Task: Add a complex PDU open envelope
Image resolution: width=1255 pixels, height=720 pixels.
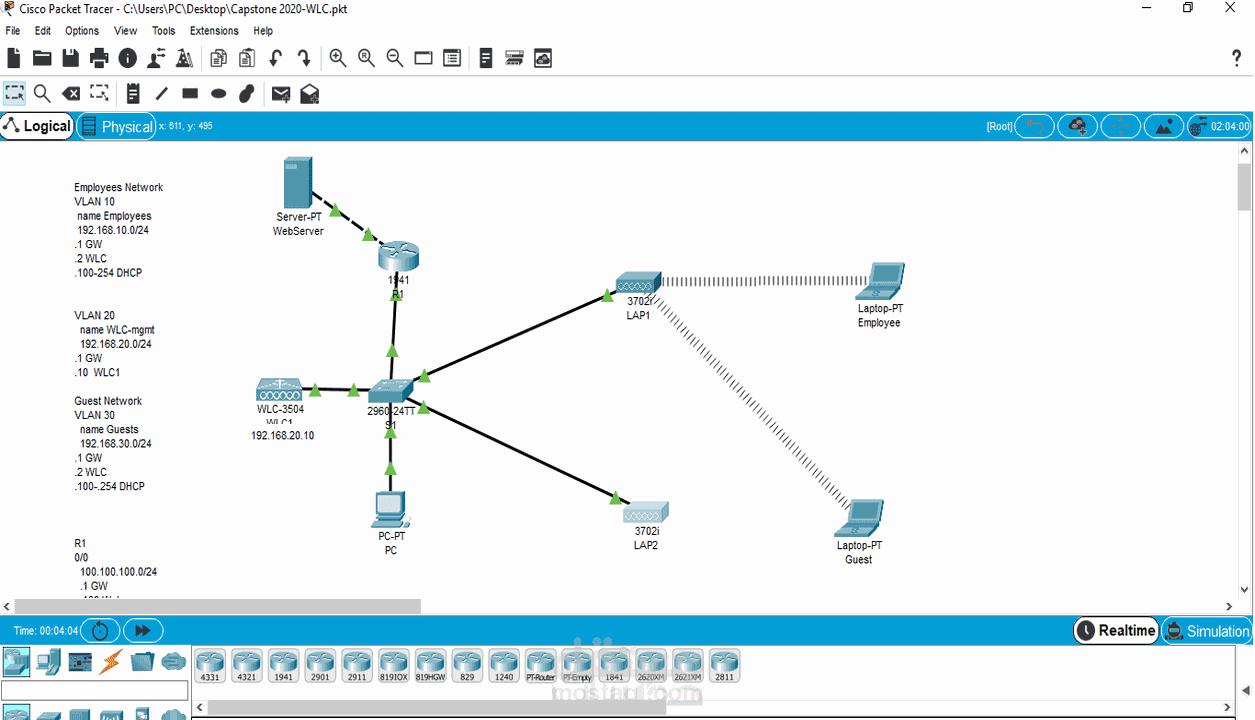Action: click(310, 93)
